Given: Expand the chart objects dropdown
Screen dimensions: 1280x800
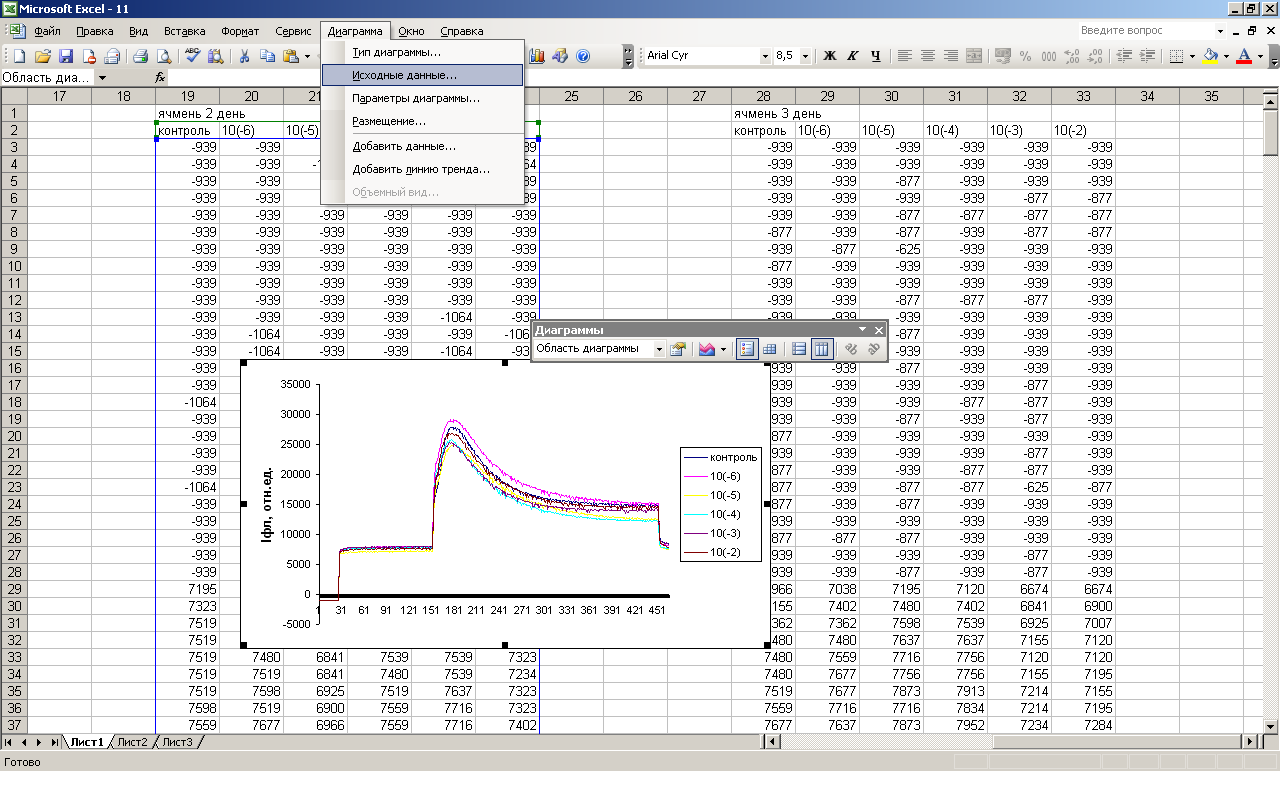Looking at the screenshot, I should 659,349.
